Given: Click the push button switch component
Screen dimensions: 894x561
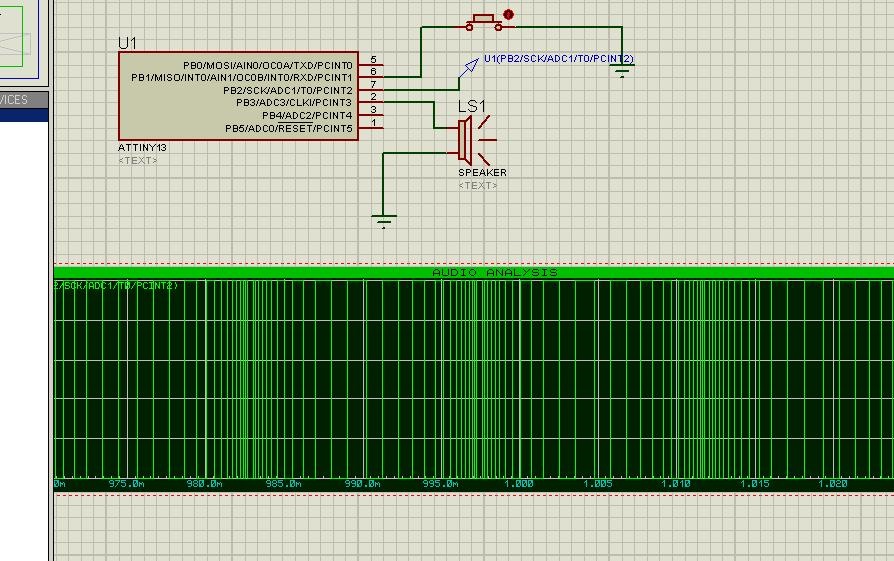Looking at the screenshot, I should [484, 23].
